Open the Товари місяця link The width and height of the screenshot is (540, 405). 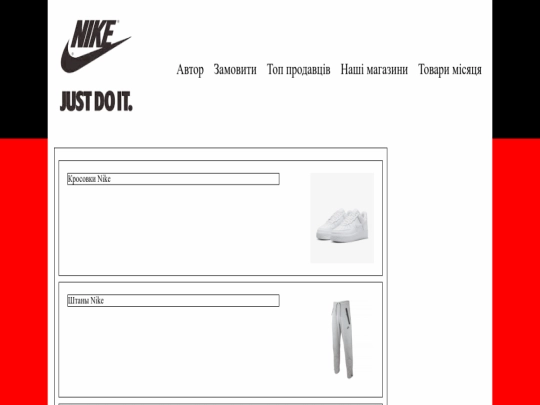point(450,70)
